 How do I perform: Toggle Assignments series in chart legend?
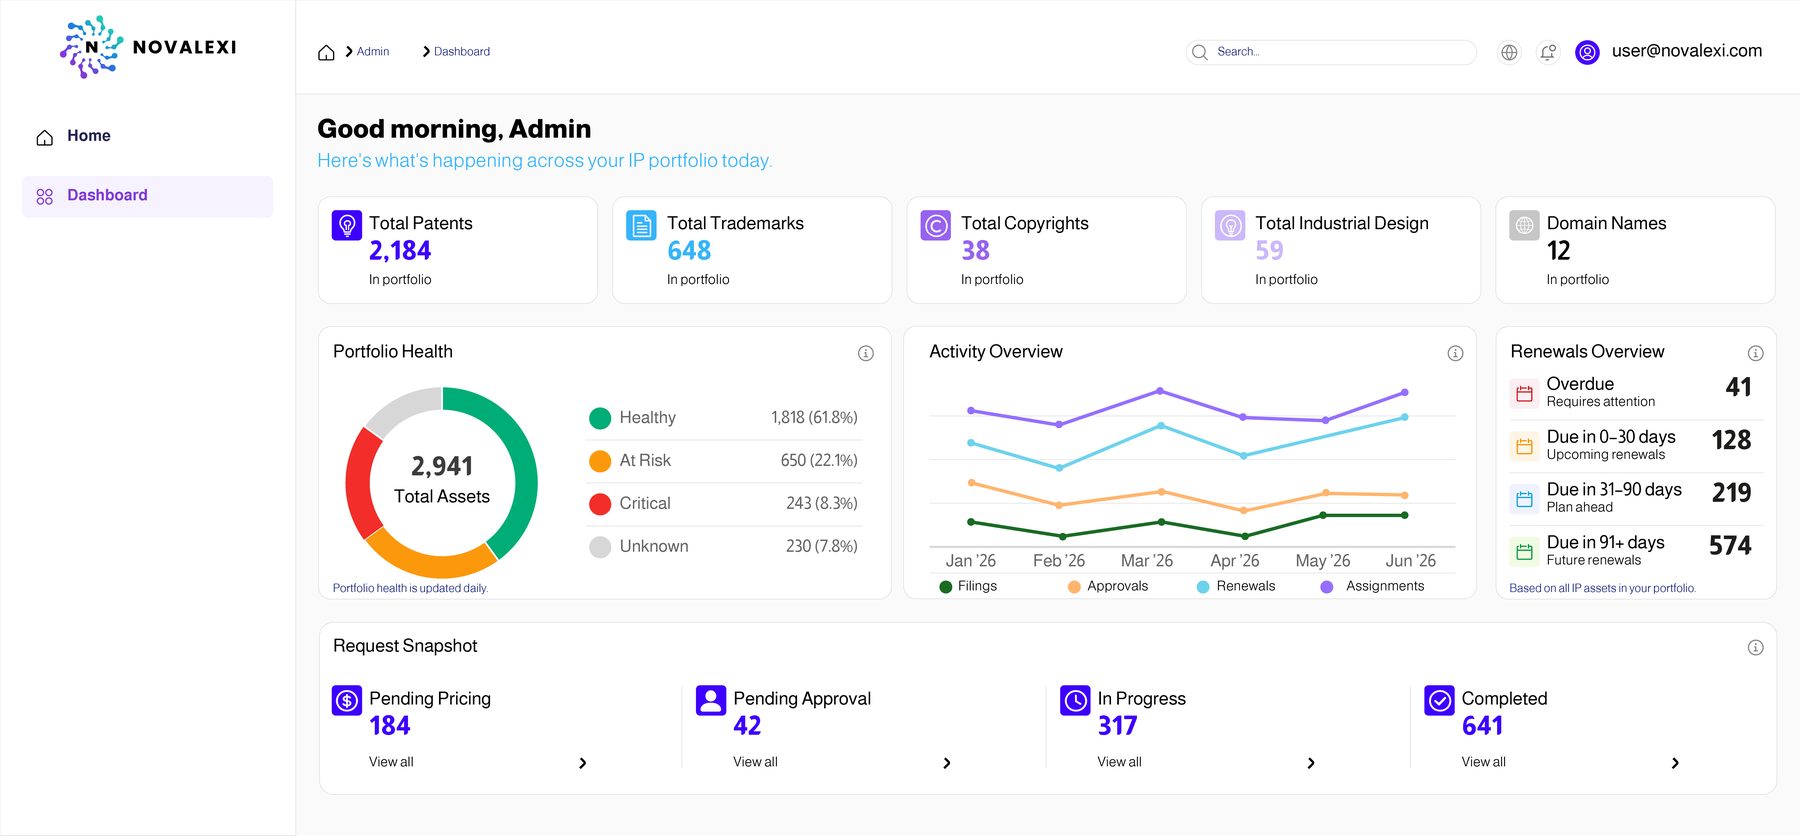tap(1372, 586)
